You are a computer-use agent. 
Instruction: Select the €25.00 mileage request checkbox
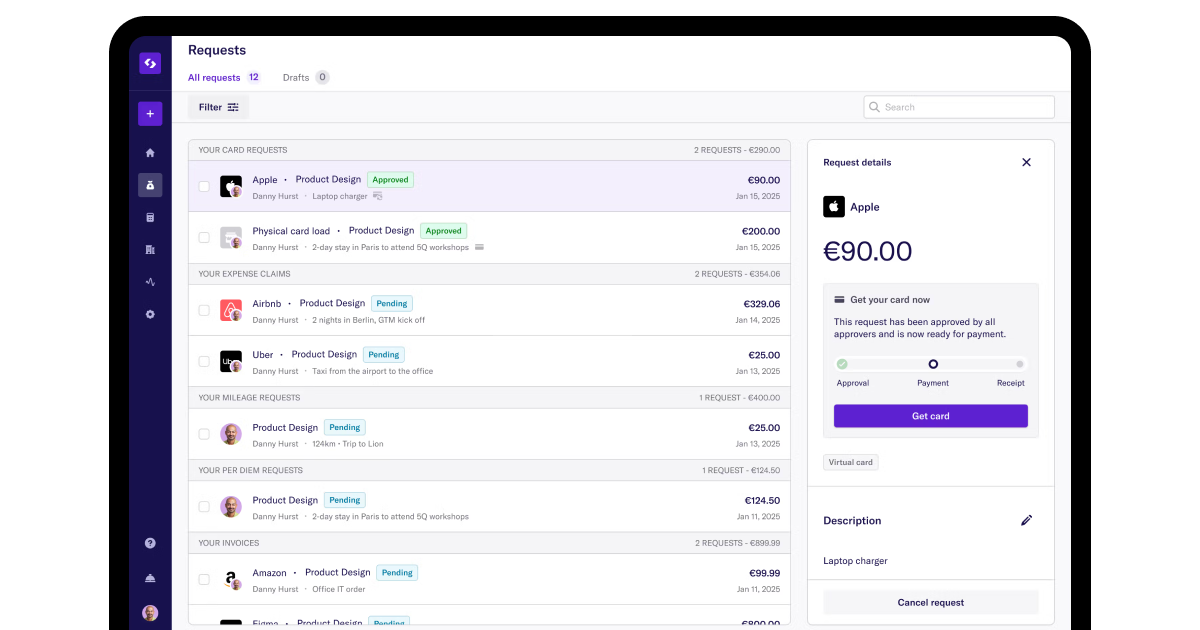click(x=204, y=435)
